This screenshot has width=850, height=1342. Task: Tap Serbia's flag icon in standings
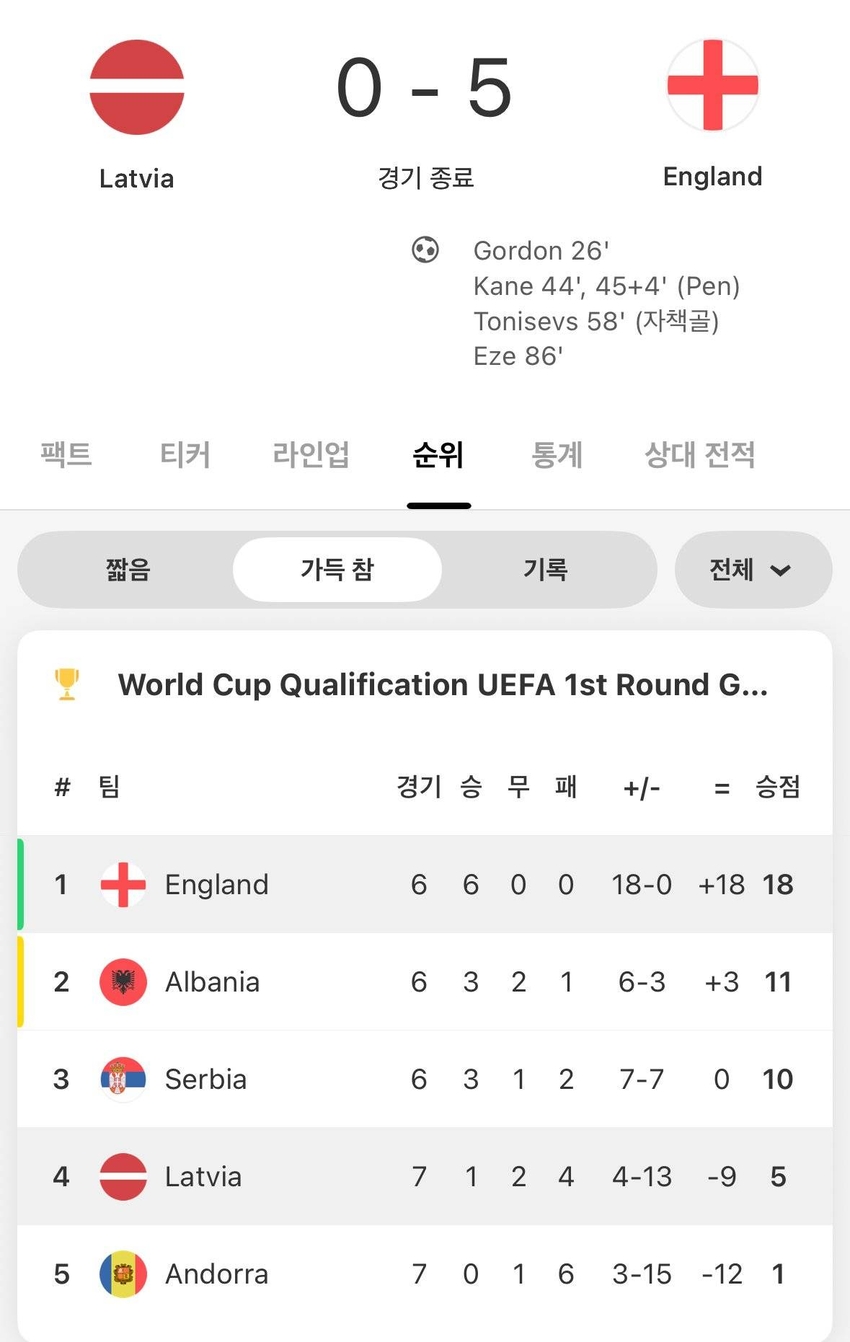123,1080
